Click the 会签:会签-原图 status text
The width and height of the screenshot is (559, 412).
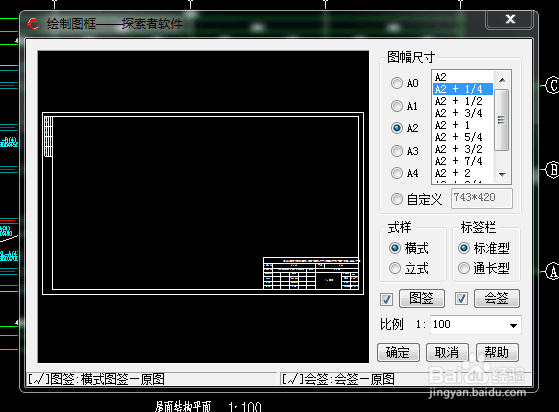click(x=338, y=379)
